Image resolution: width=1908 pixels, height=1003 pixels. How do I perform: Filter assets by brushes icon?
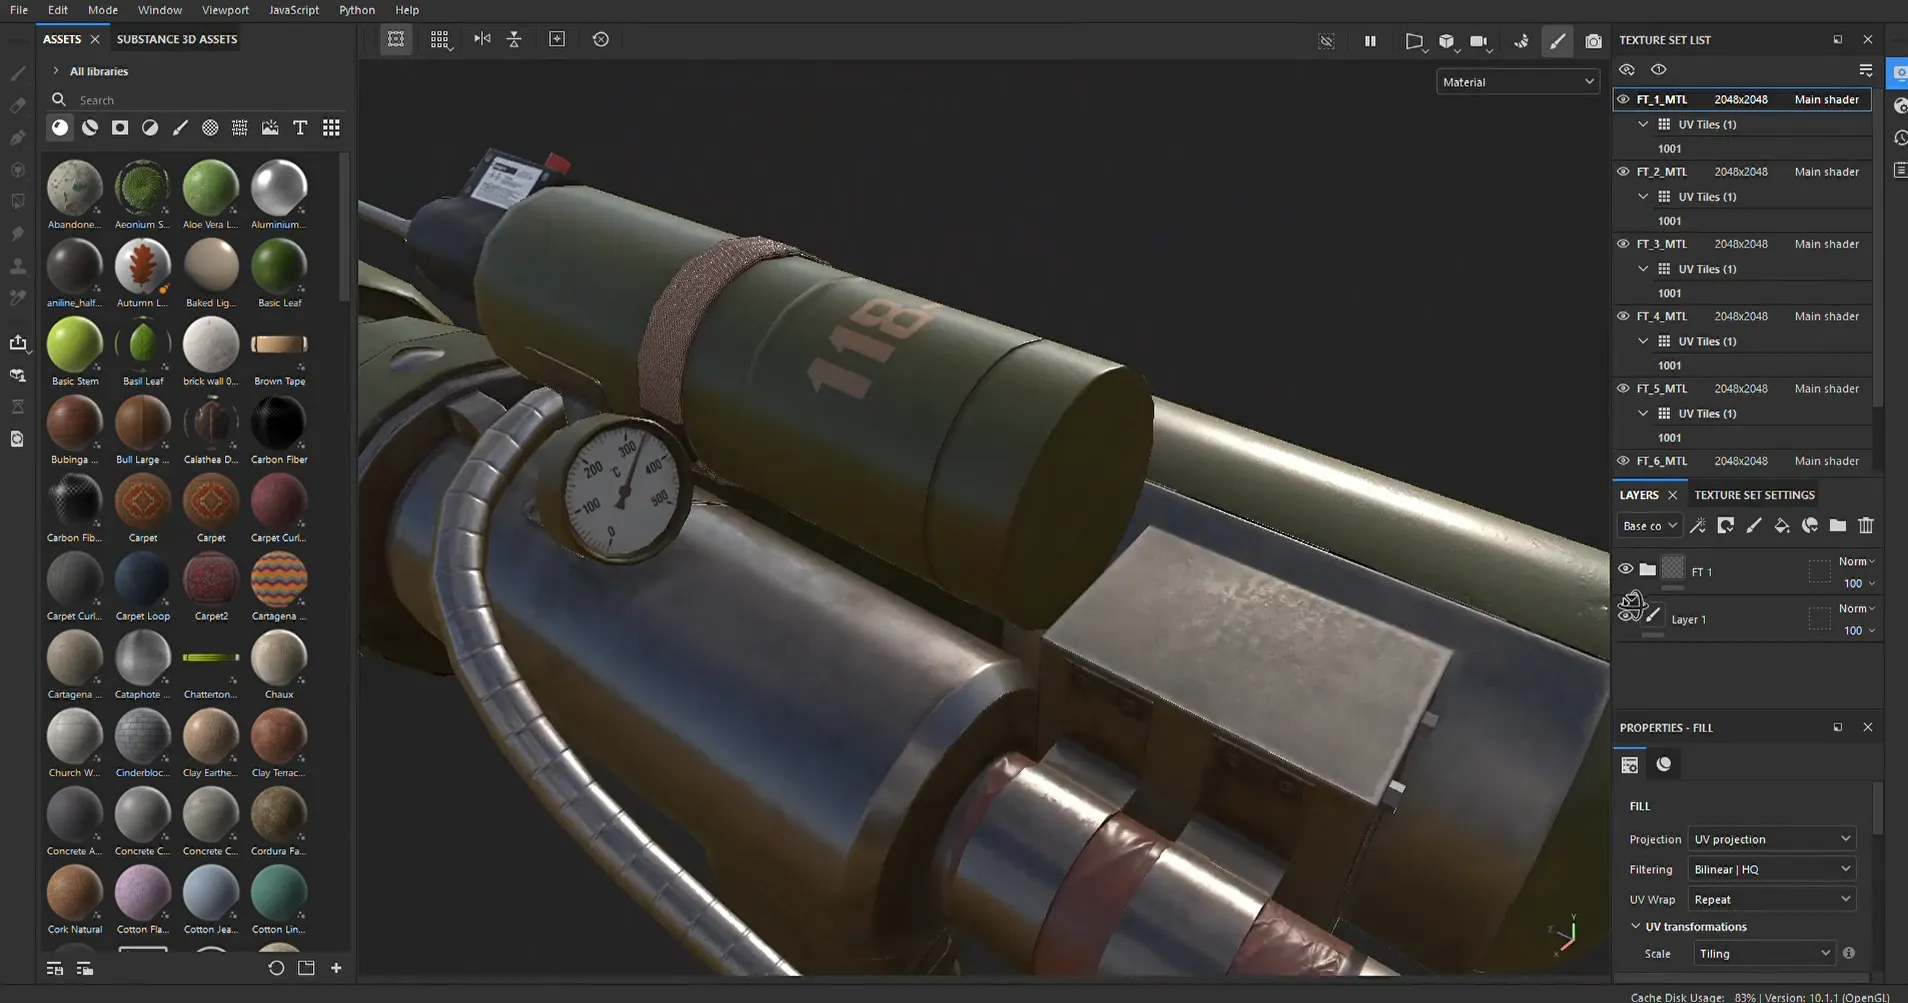pyautogui.click(x=180, y=128)
